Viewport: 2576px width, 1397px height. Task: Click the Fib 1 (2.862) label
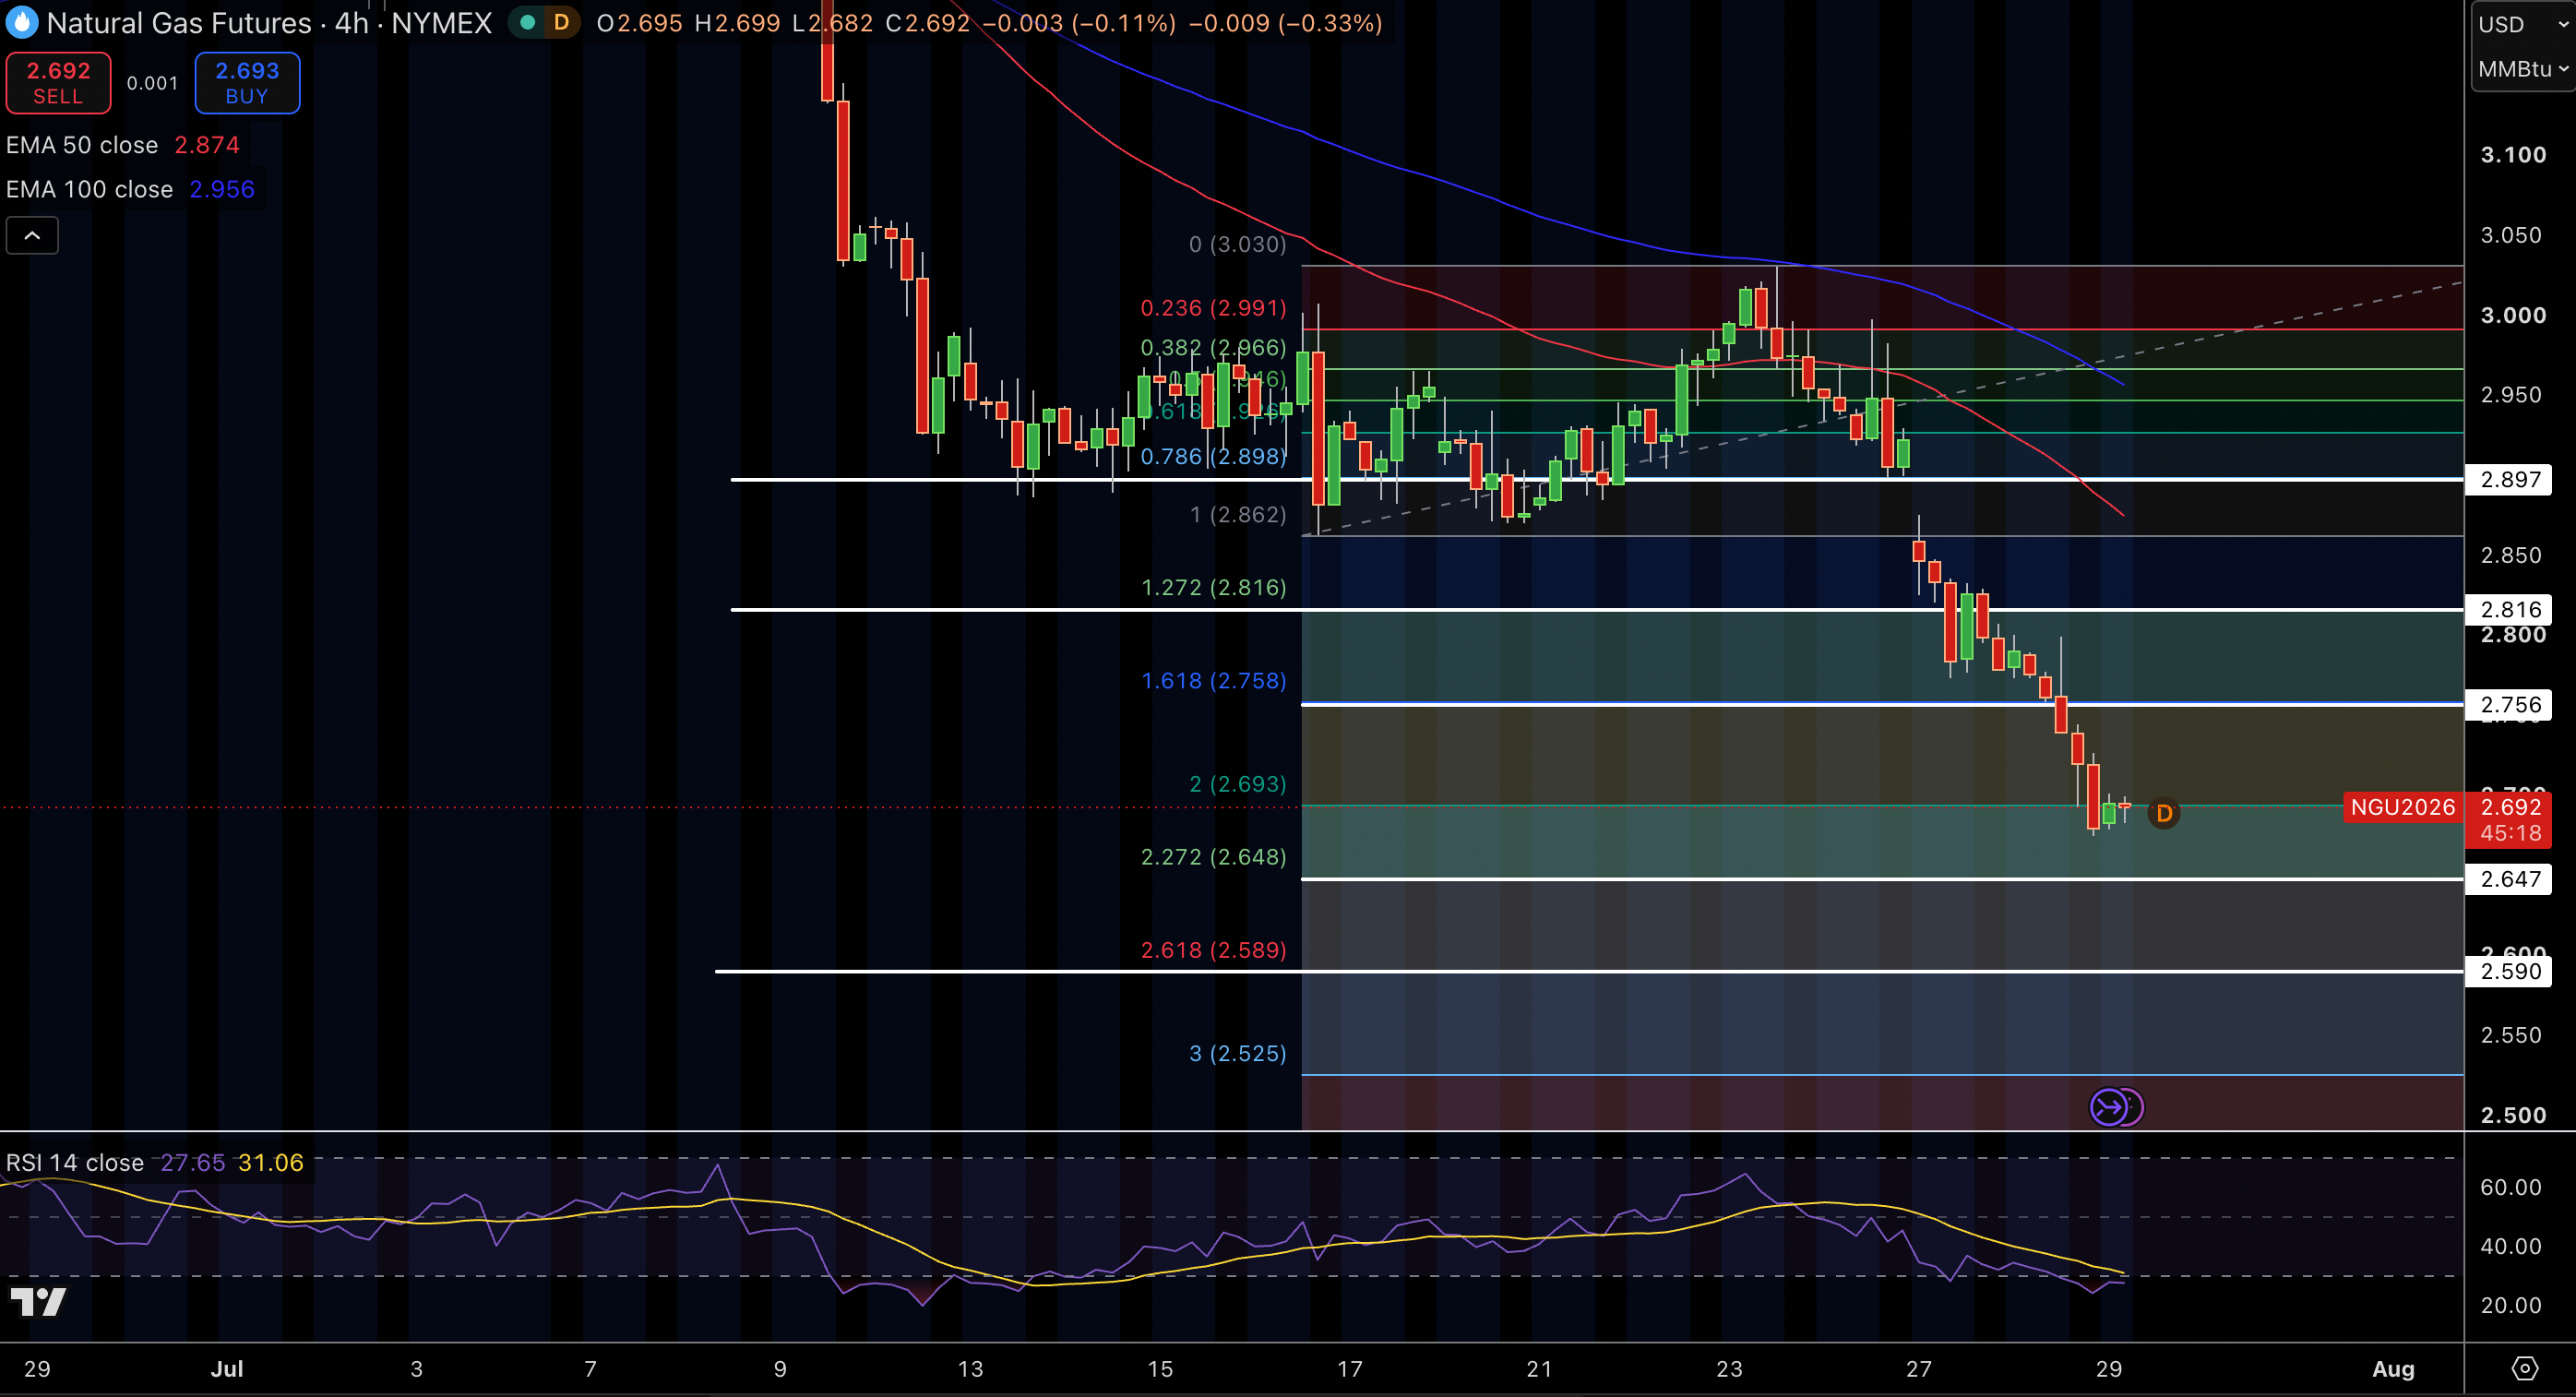tap(1237, 514)
